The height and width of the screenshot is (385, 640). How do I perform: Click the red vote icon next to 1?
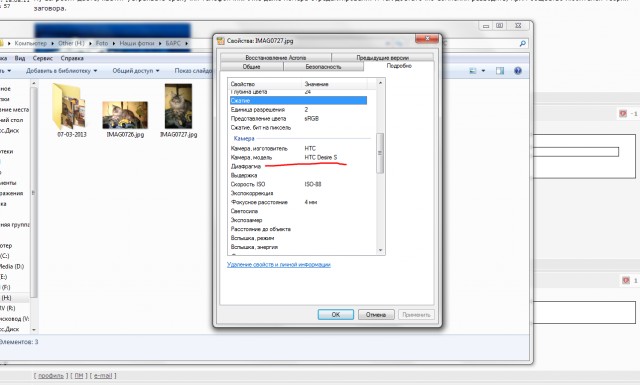[626, 280]
